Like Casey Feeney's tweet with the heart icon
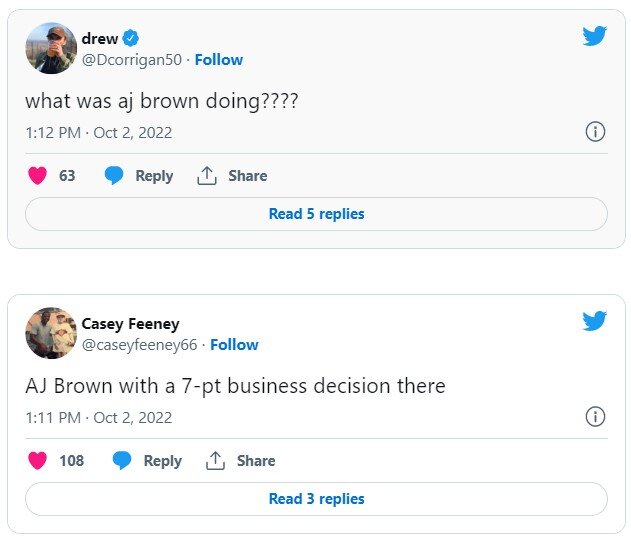 37,461
